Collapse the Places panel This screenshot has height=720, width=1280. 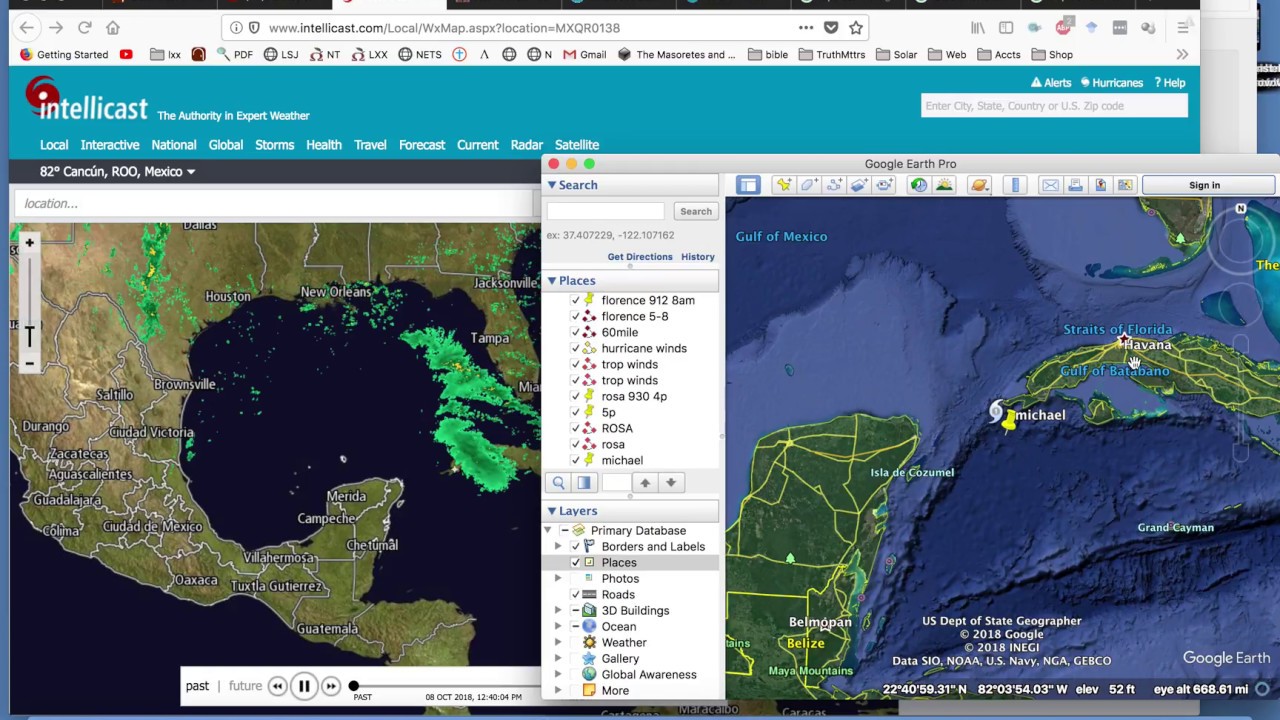pyautogui.click(x=551, y=281)
